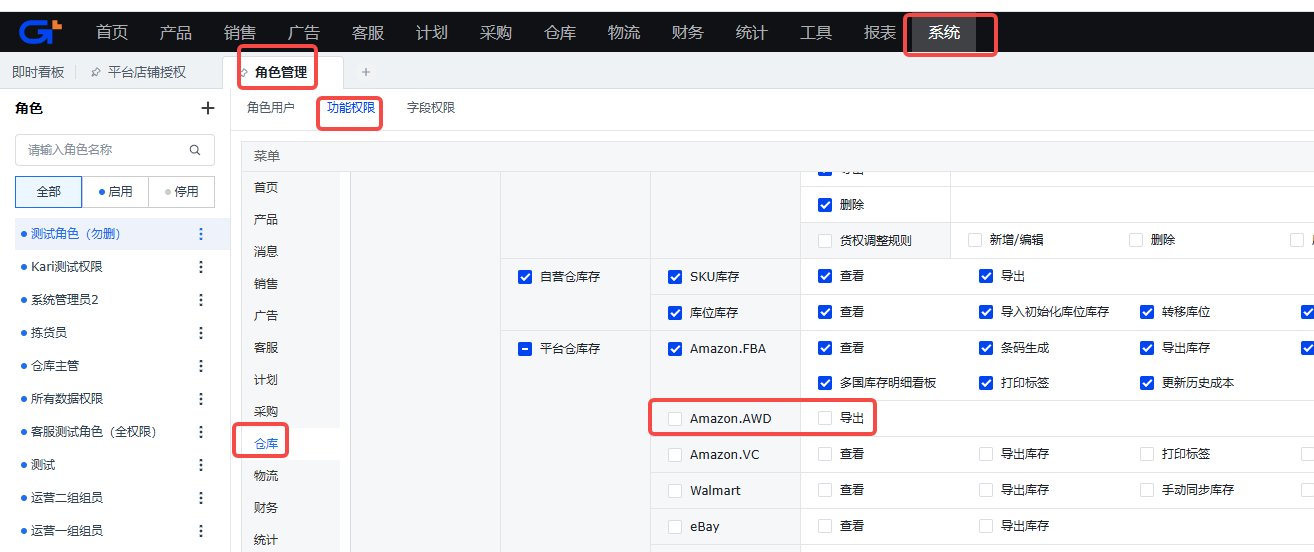
Task: Check 打印标签 in Amazon.VC row
Action: coord(1147,454)
